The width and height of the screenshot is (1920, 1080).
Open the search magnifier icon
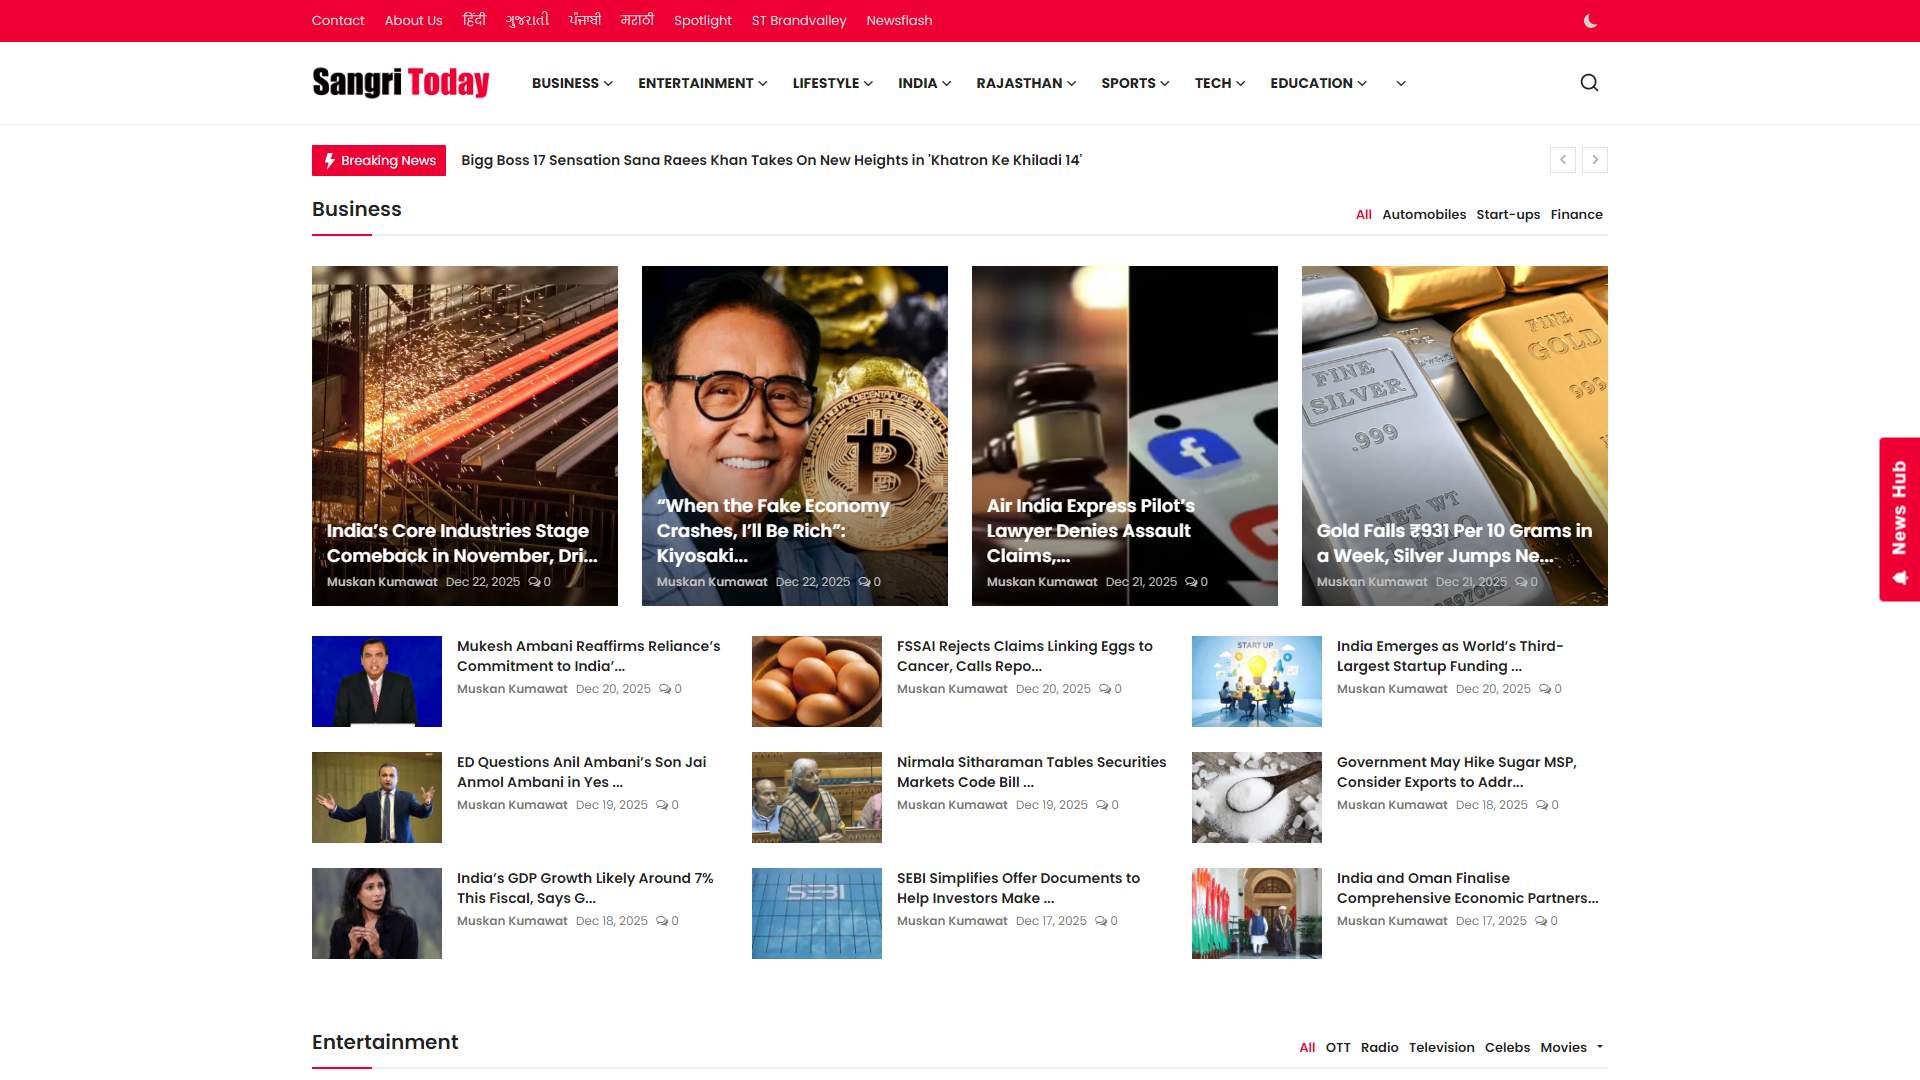click(1589, 83)
